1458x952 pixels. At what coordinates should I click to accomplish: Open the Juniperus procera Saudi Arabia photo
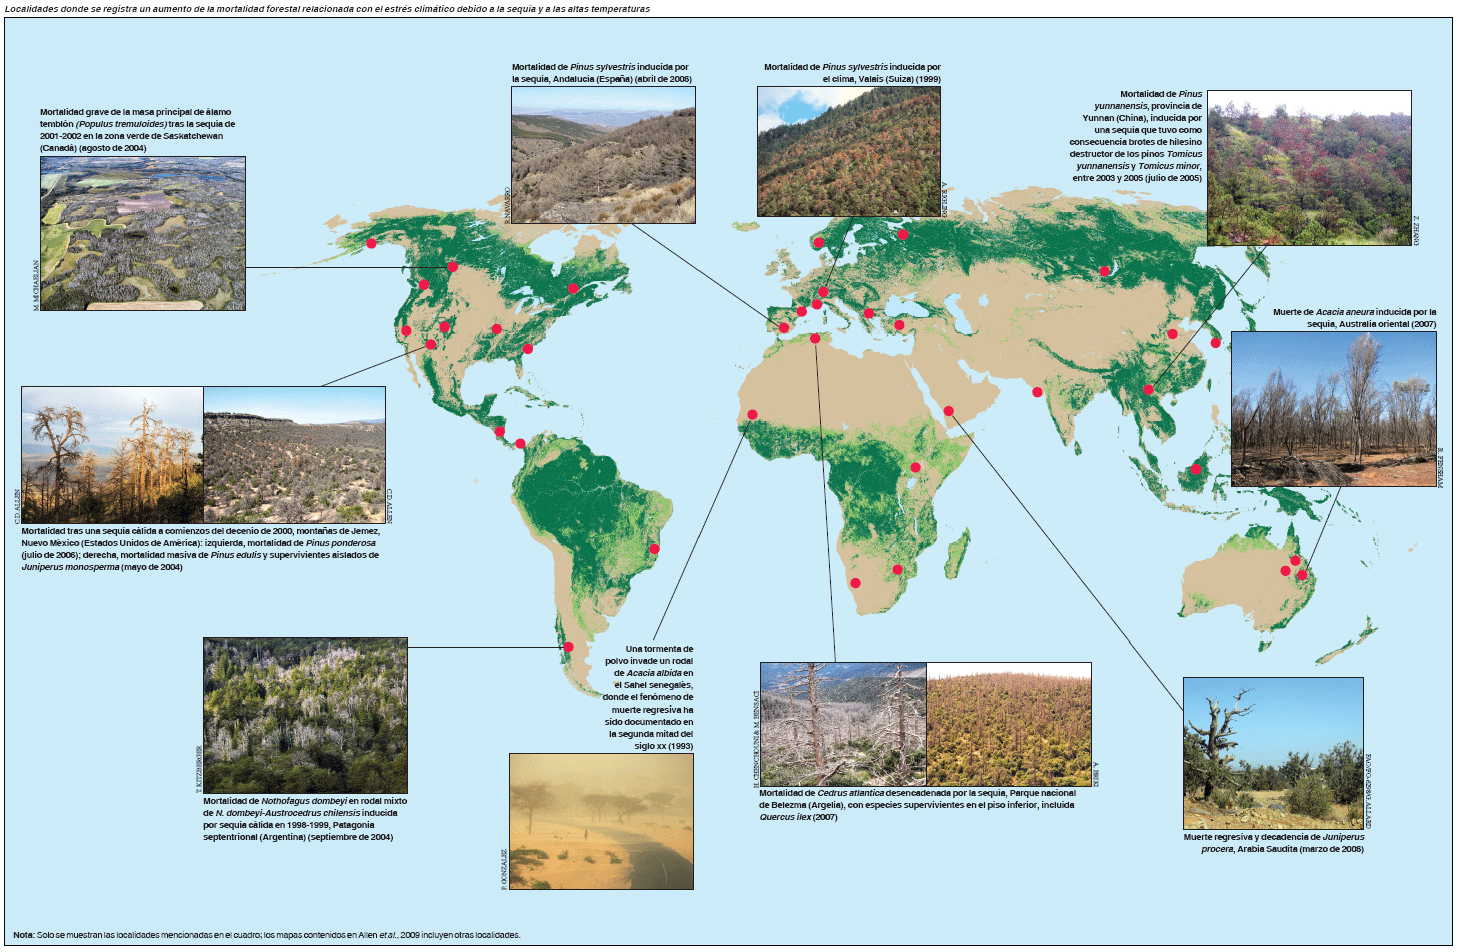1272,753
